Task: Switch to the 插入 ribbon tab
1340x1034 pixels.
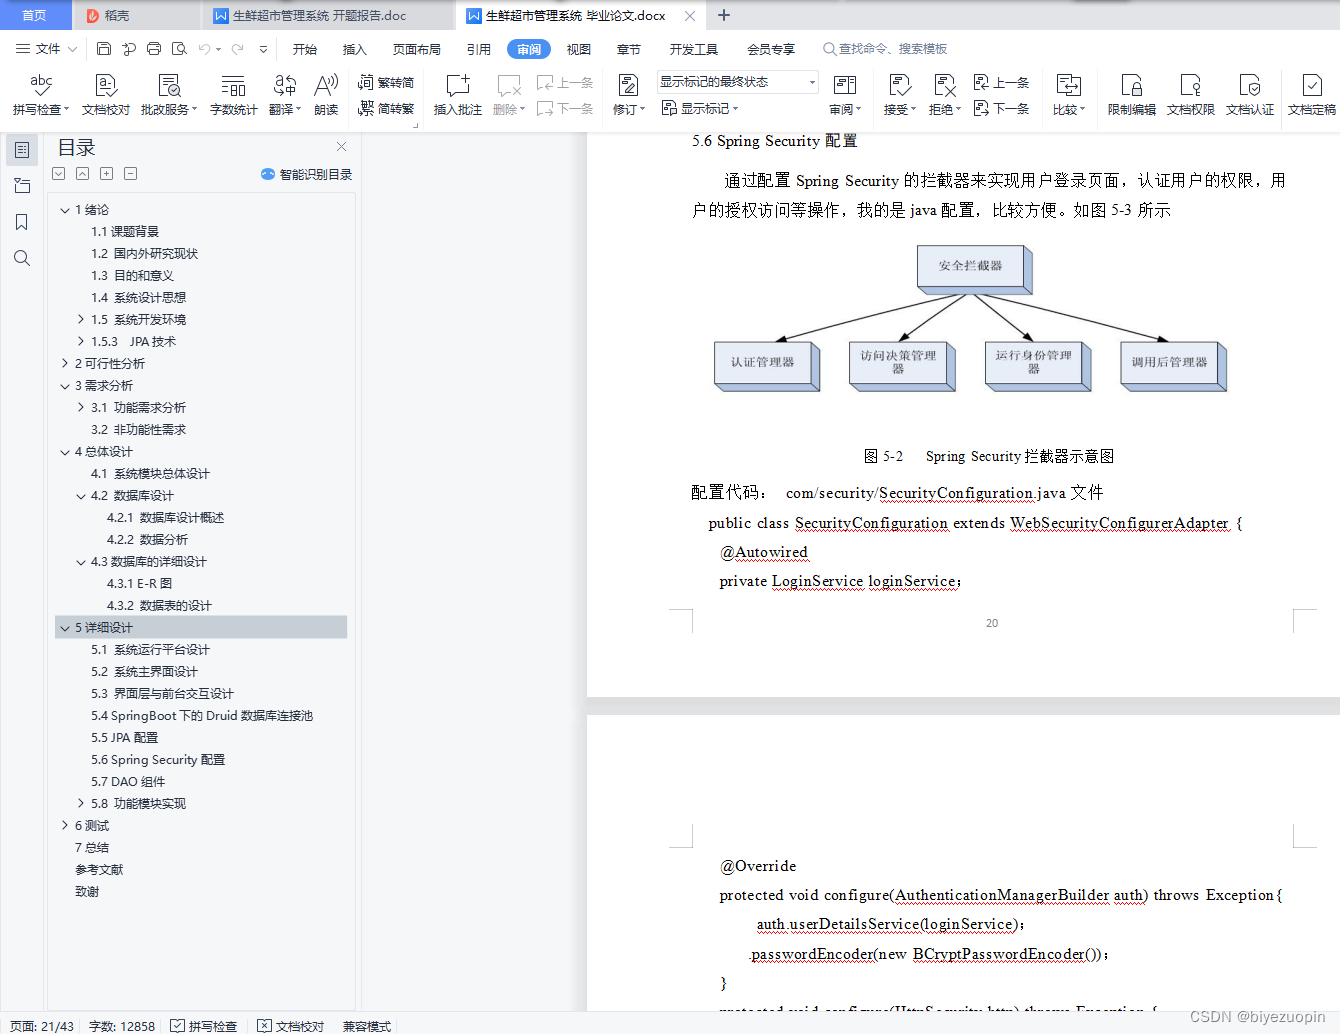Action: (x=355, y=49)
